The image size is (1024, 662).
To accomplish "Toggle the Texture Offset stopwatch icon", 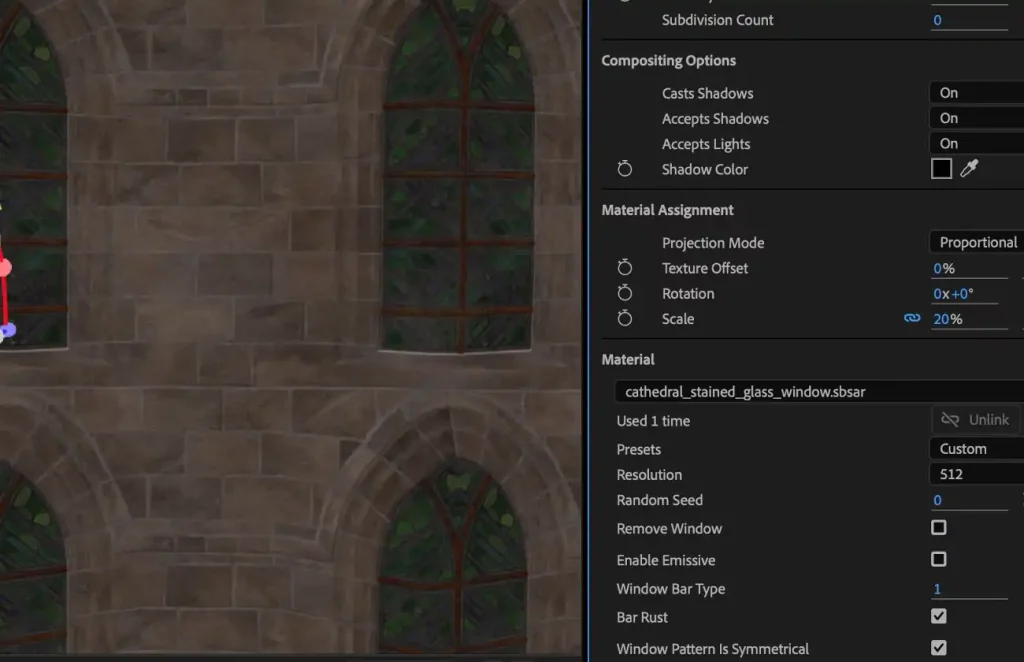I will 625,268.
